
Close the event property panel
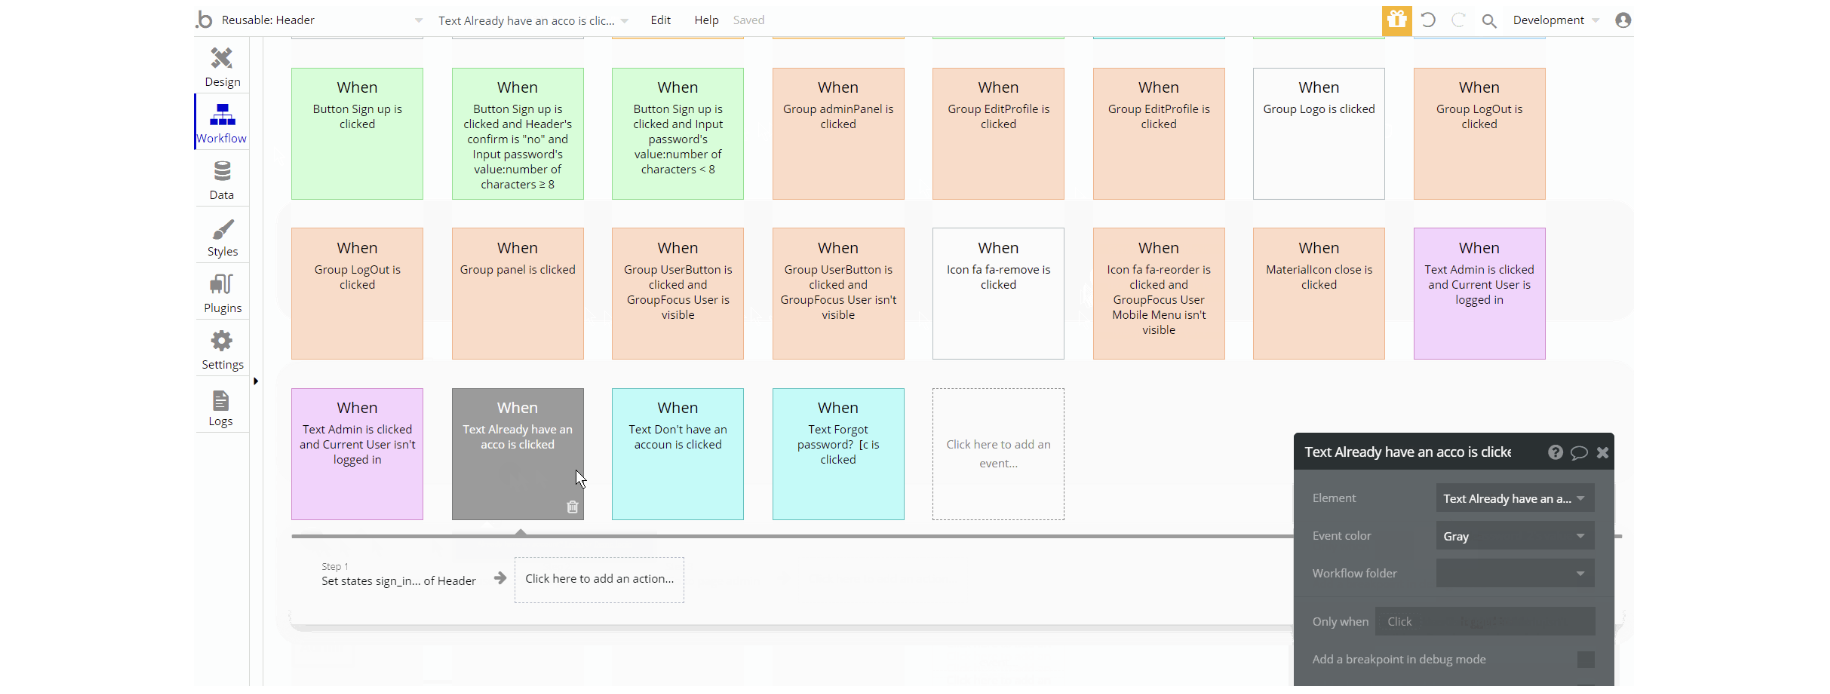(1602, 452)
